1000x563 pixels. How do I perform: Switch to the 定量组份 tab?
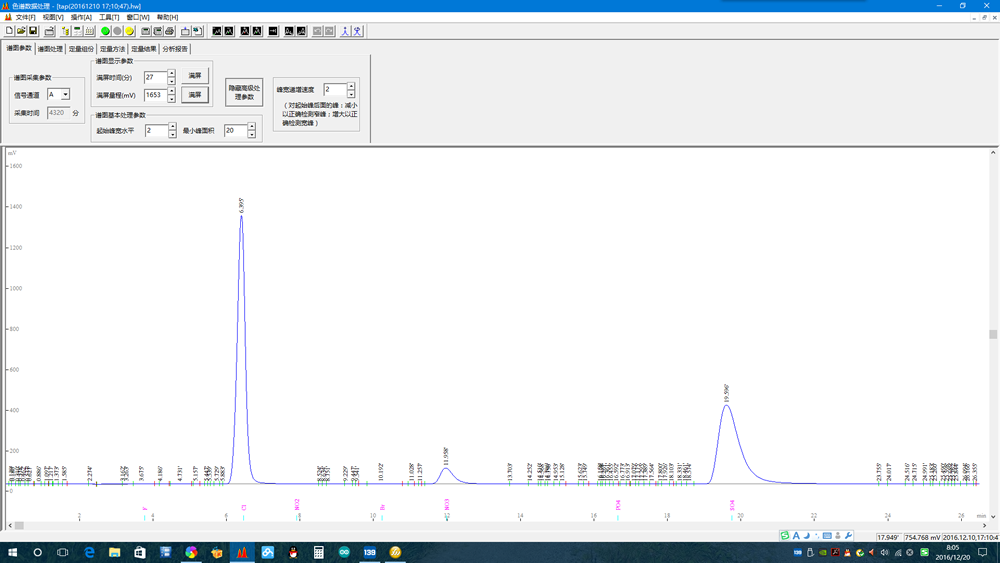click(x=81, y=49)
